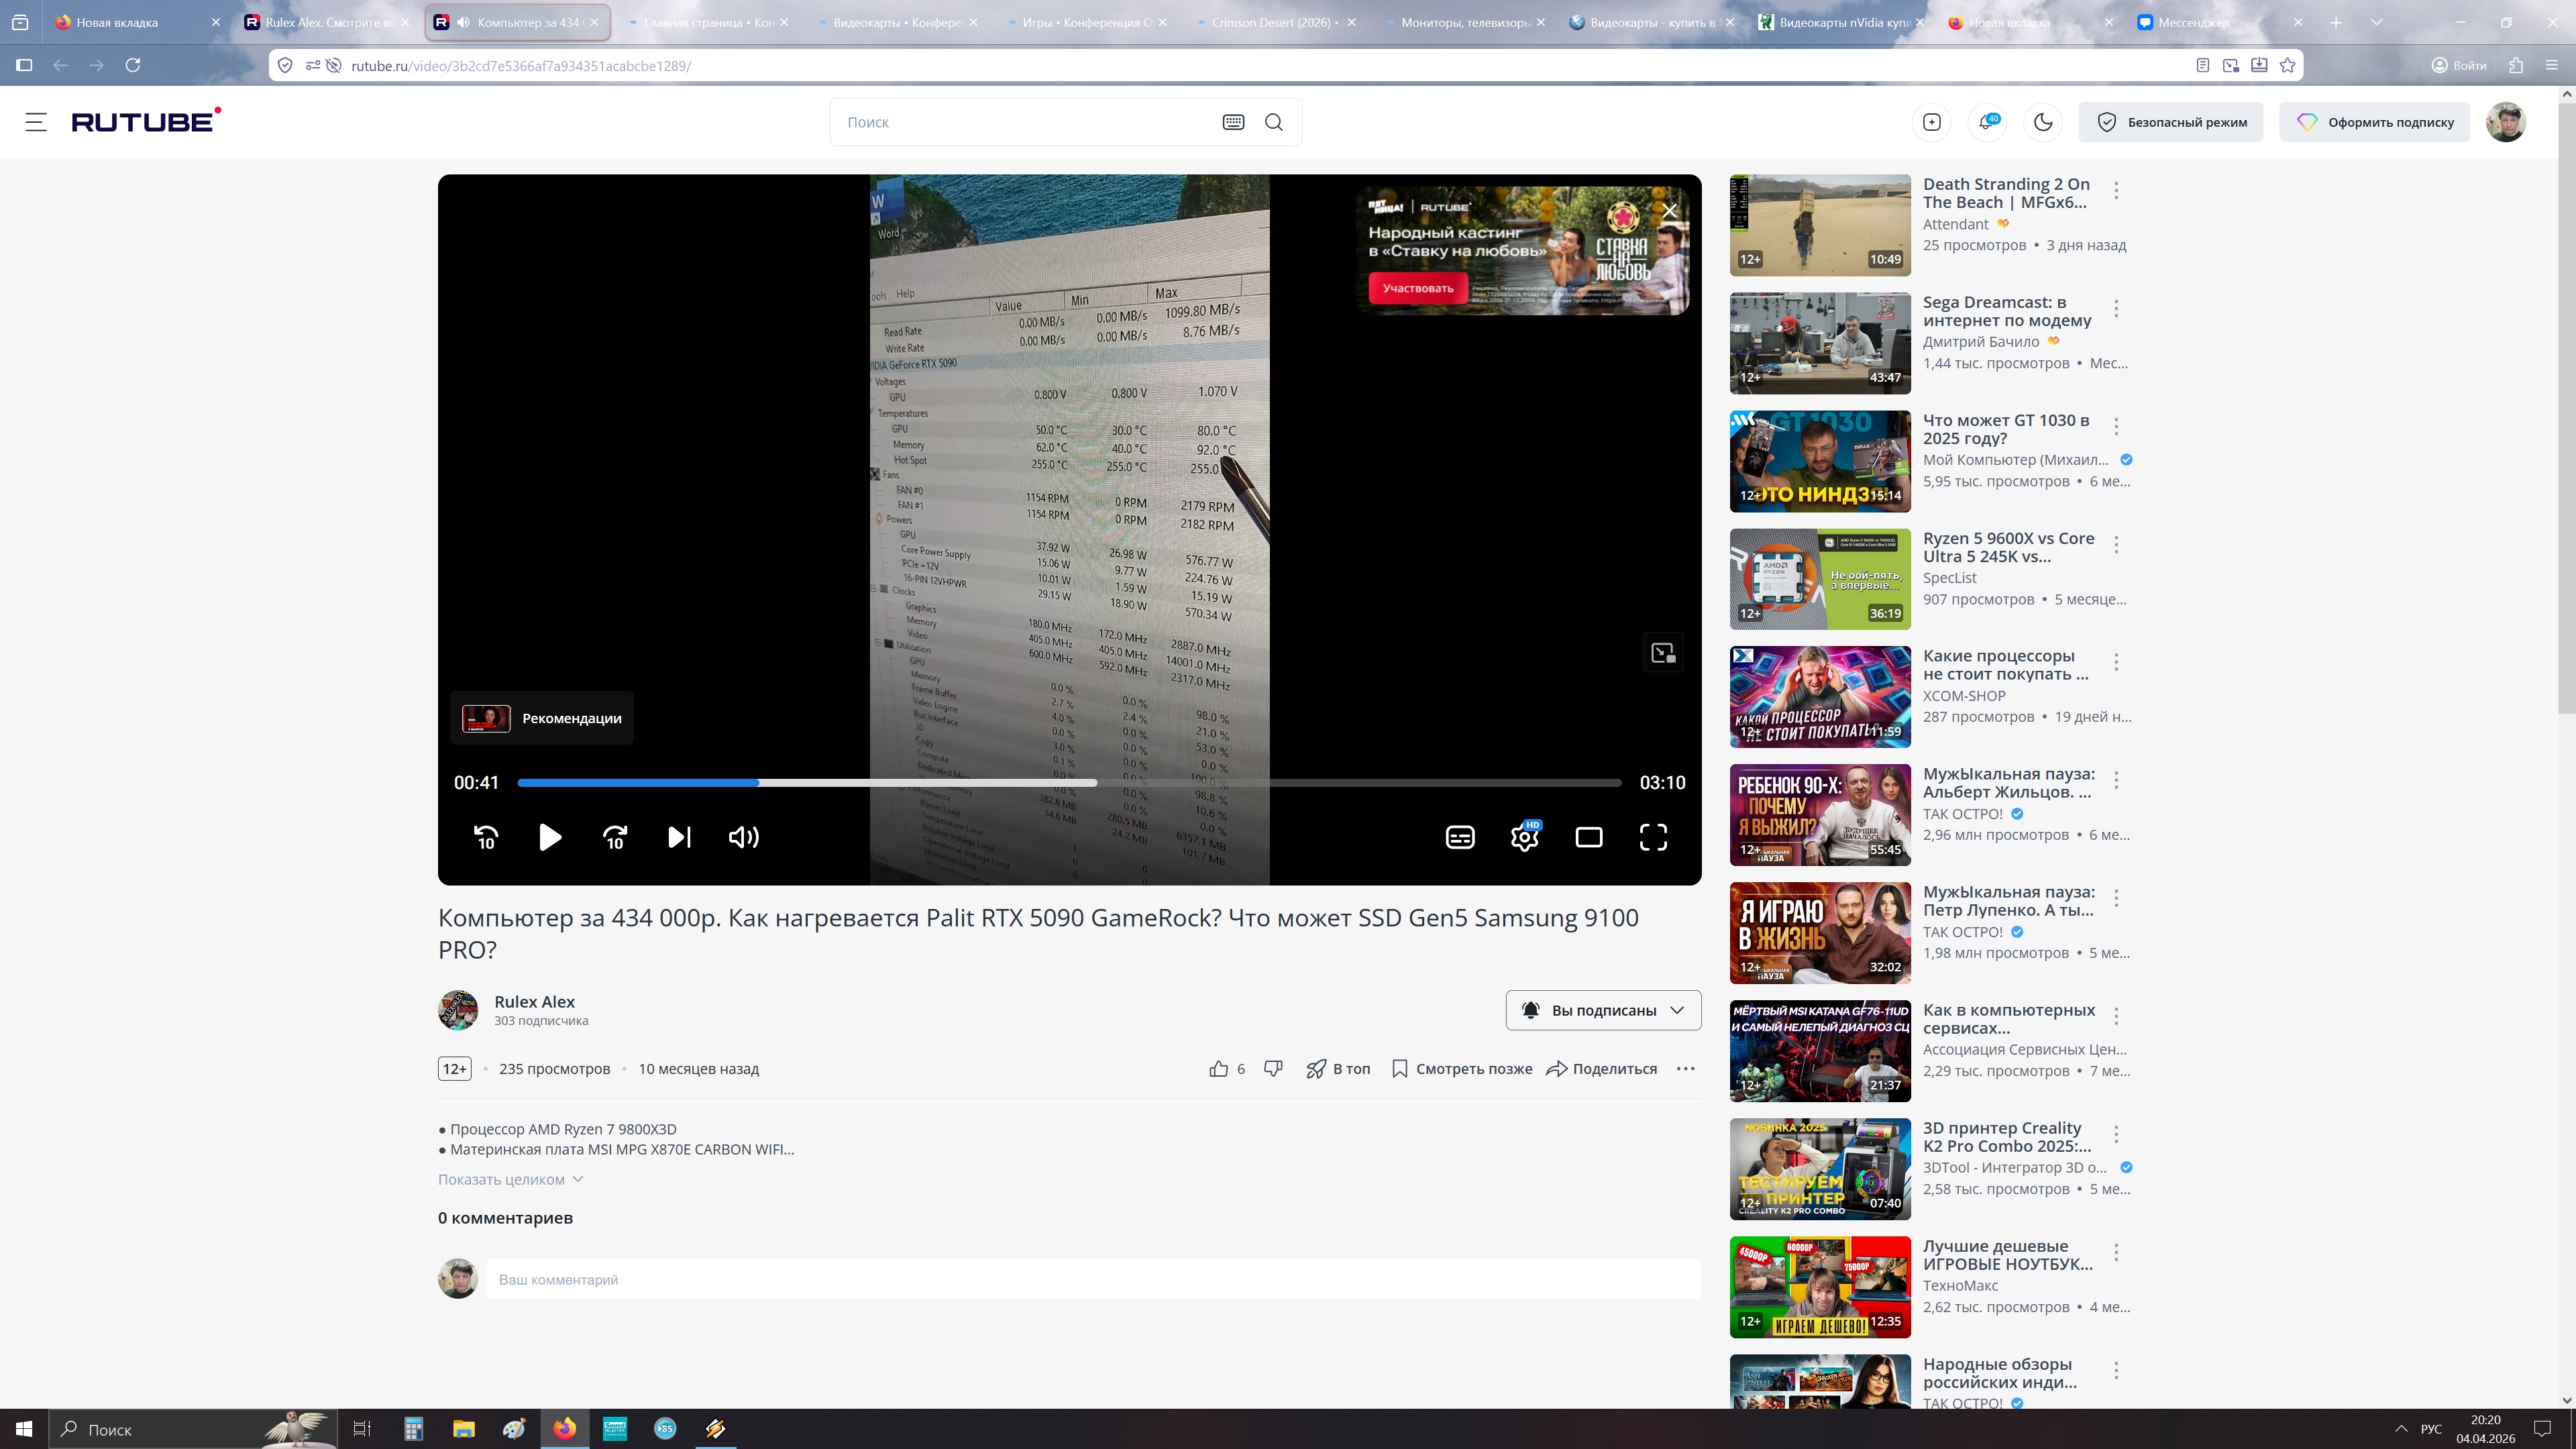Click the upload video plus icon
2576x1449 pixels.
(1932, 122)
